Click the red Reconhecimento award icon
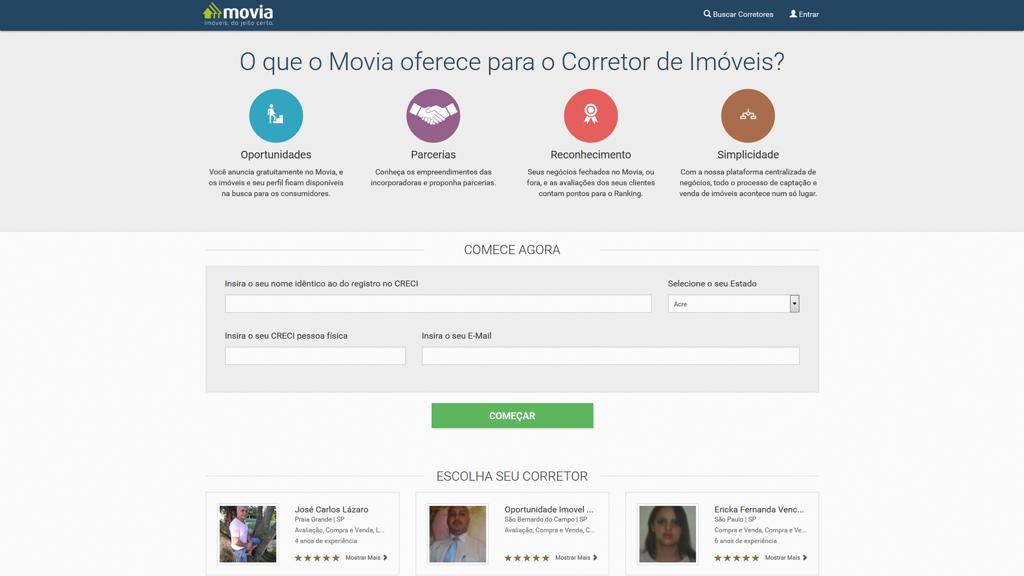 coord(591,116)
